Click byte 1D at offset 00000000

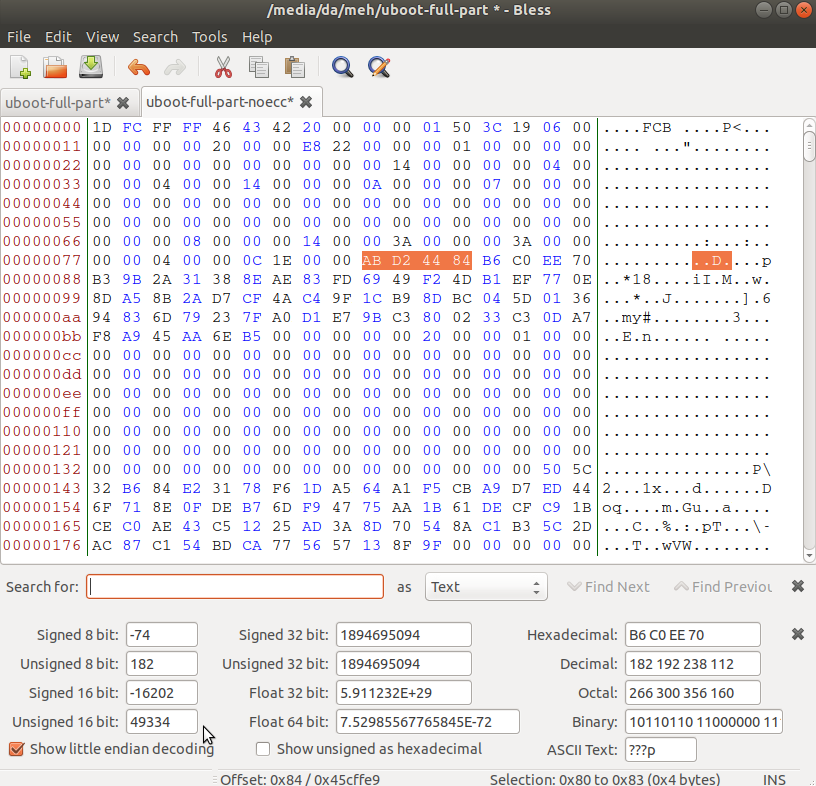coord(102,128)
